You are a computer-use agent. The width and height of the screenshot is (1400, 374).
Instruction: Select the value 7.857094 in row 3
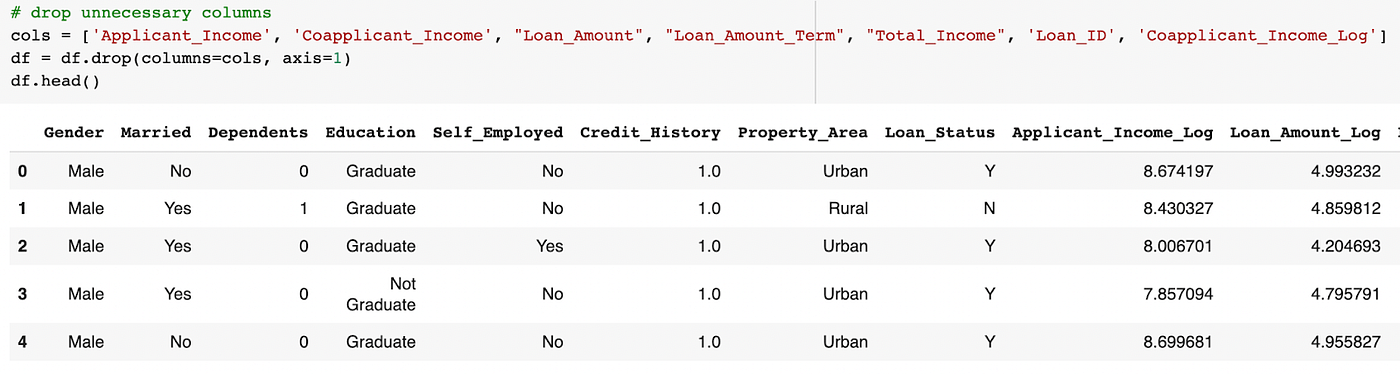pos(1177,294)
